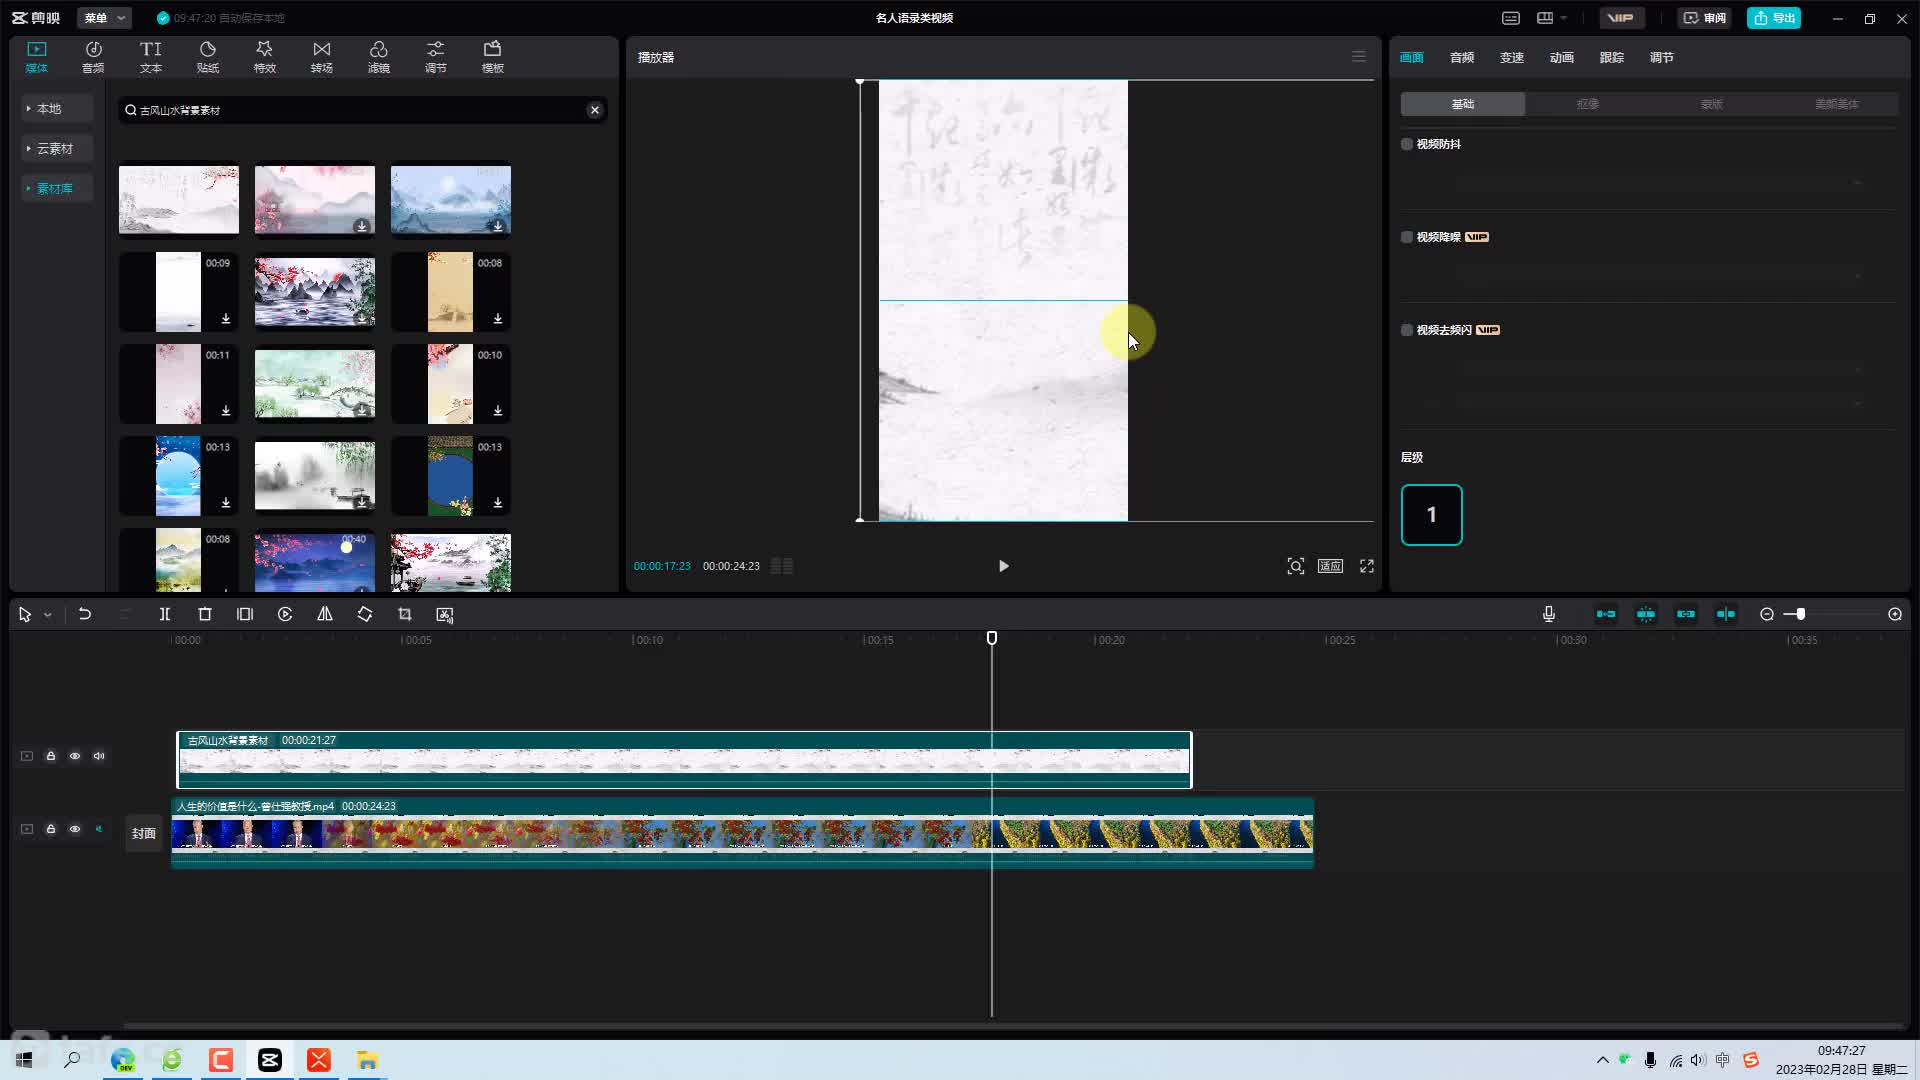Image resolution: width=1920 pixels, height=1080 pixels.
Task: Toggle auto snapping icon in timeline toolbar
Action: click(x=1646, y=614)
